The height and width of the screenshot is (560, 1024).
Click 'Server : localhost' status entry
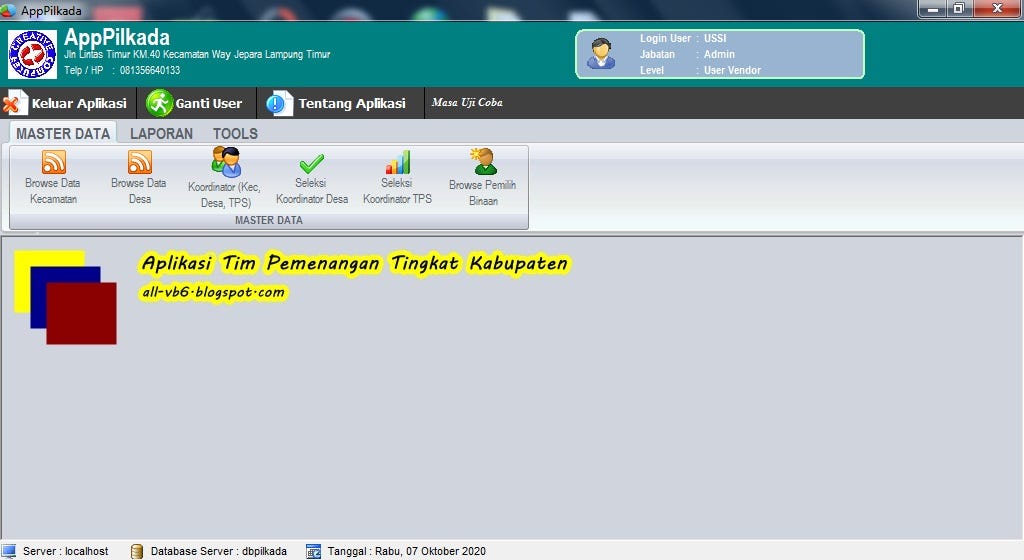65,552
